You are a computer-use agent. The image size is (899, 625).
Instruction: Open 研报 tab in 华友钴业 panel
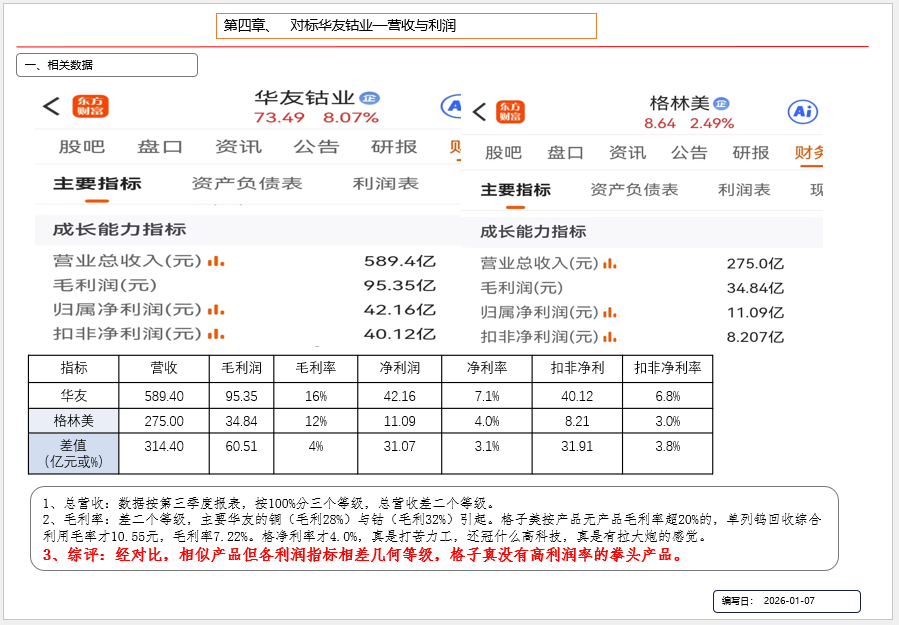pyautogui.click(x=394, y=147)
